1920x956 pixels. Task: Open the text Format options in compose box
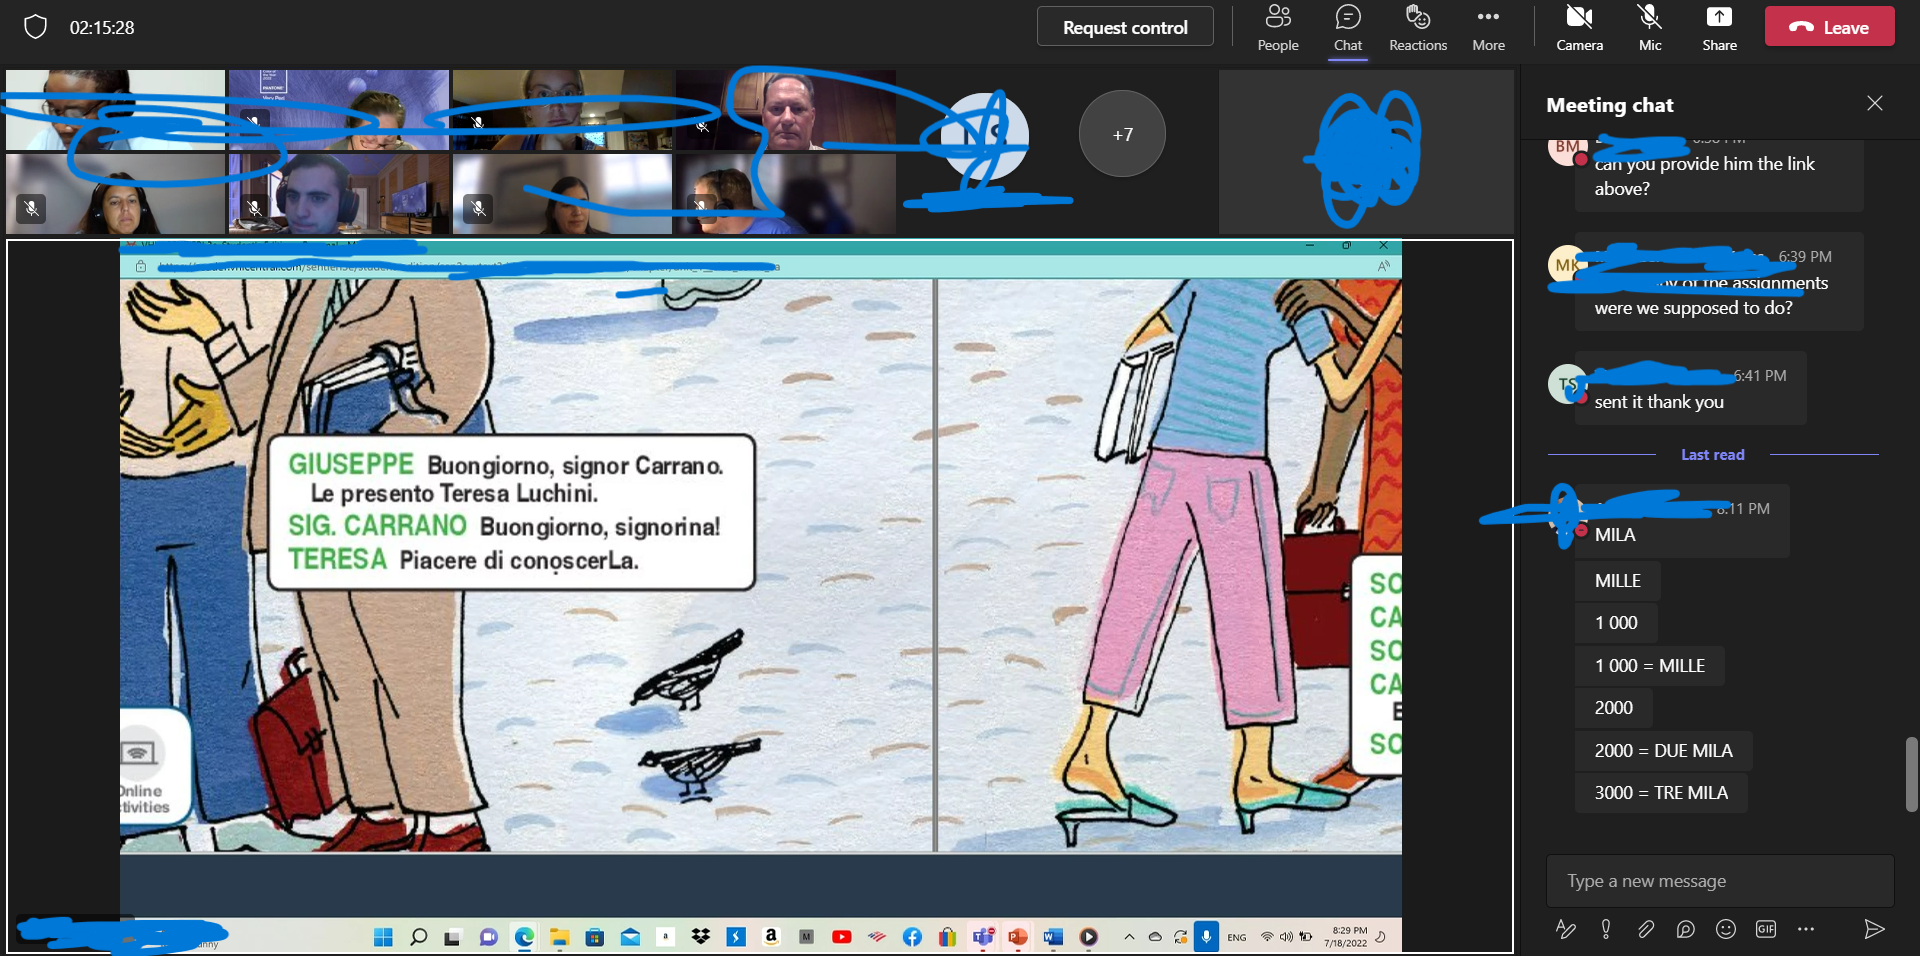[1566, 929]
